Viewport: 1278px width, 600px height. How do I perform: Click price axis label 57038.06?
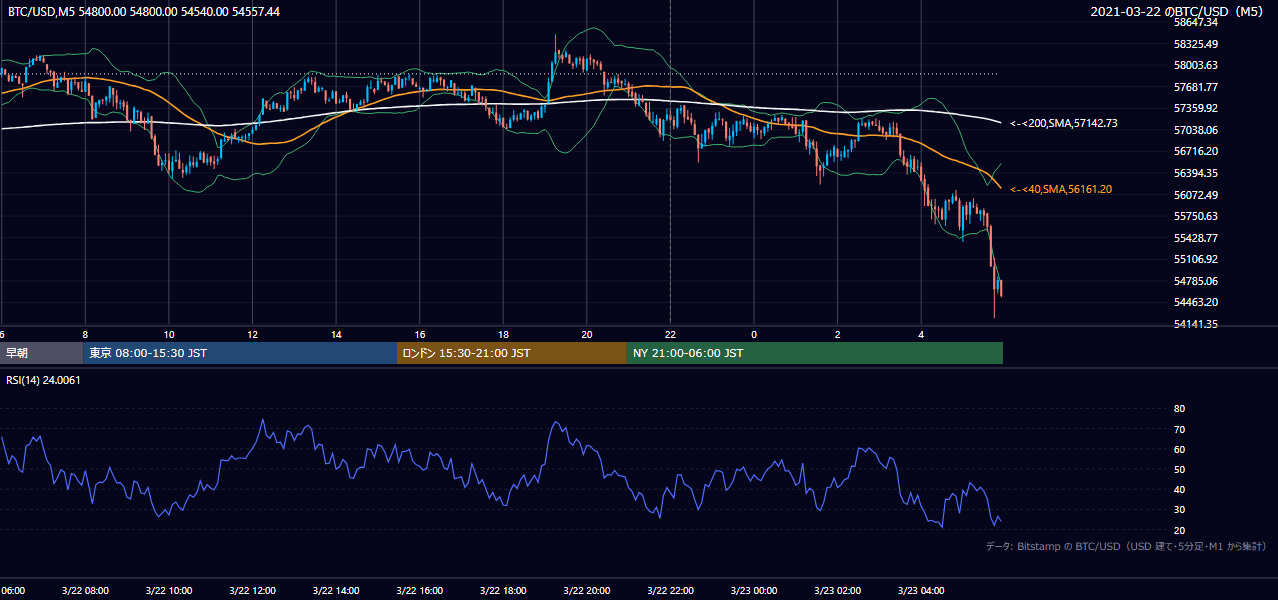tap(1195, 130)
